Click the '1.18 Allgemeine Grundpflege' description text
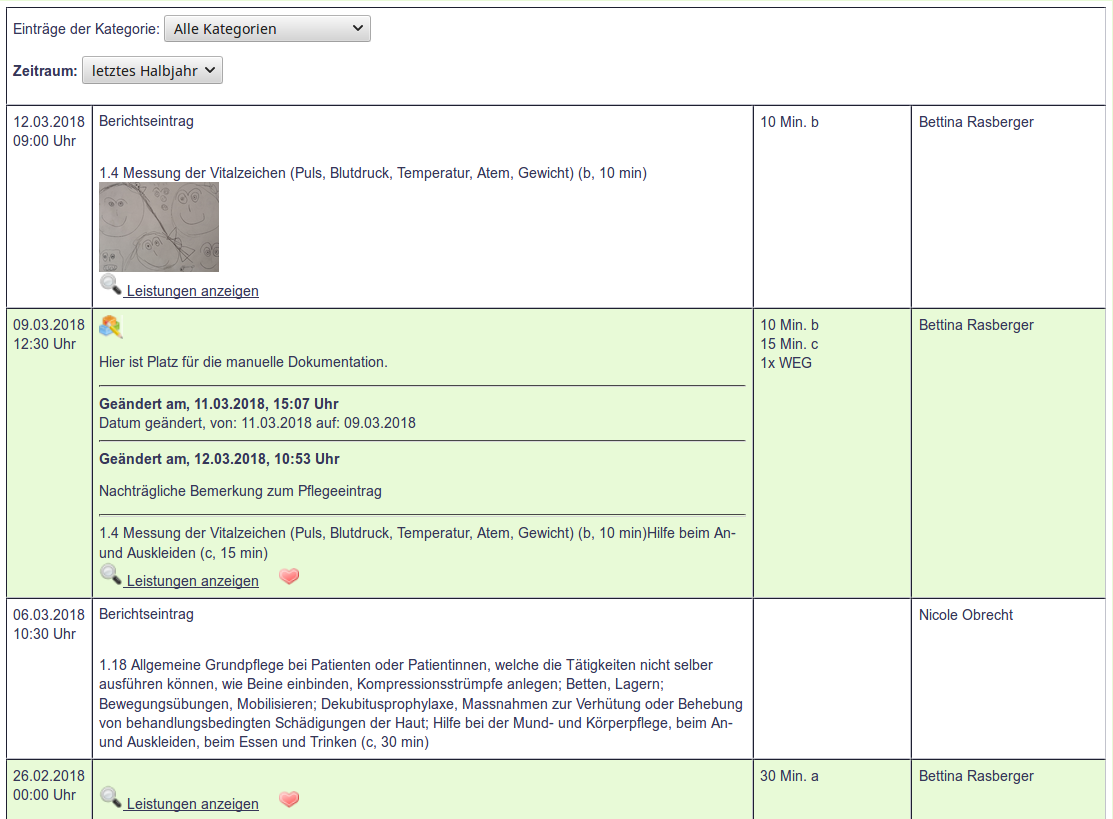 pos(420,703)
